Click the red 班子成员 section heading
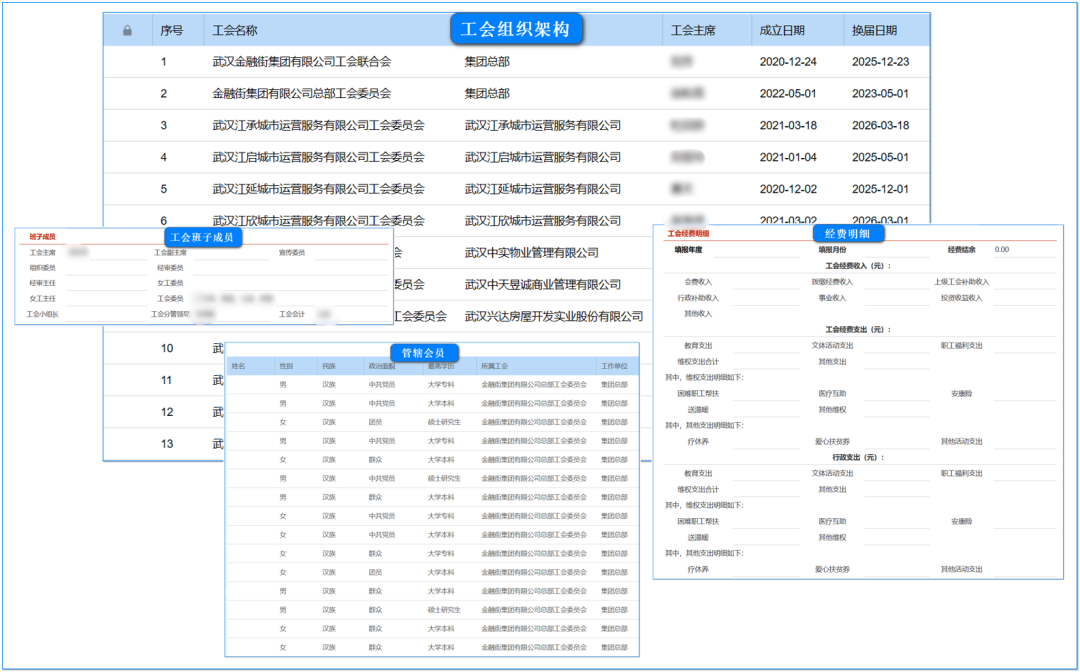 click(x=42, y=237)
